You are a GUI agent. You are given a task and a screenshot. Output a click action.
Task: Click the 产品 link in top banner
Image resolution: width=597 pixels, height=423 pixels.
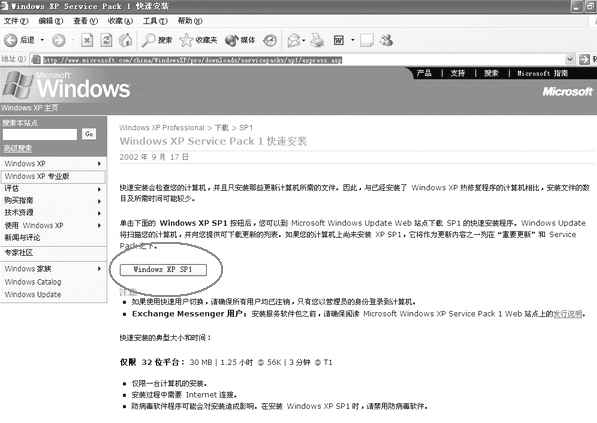coord(424,73)
